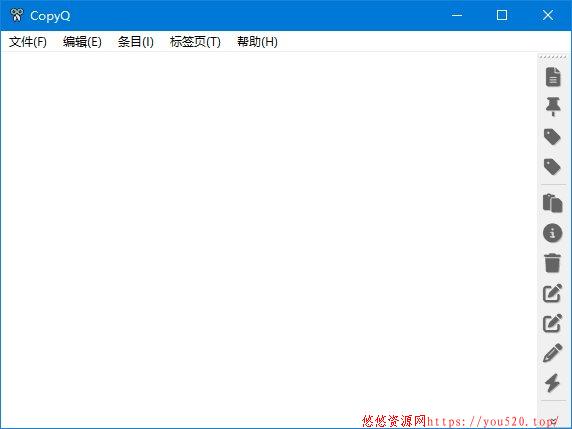Click the clipboard paste icon
This screenshot has height=429, width=572.
pyautogui.click(x=552, y=203)
